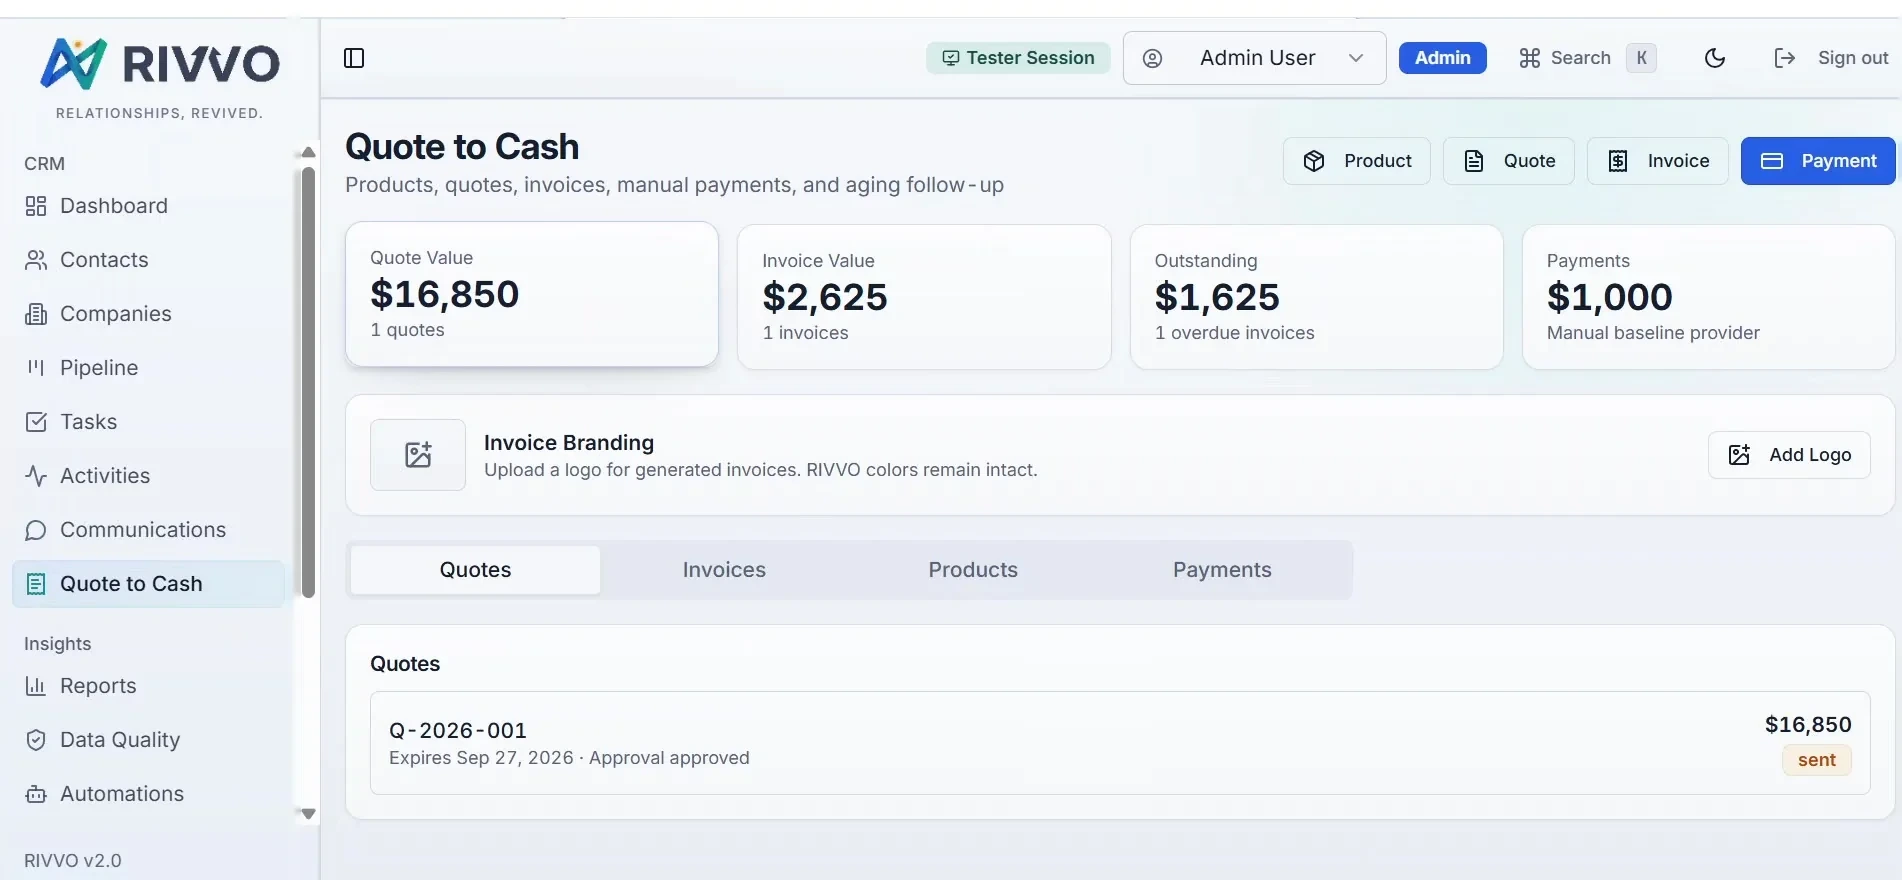1902x880 pixels.
Task: Click the sent status badge
Action: (x=1817, y=760)
